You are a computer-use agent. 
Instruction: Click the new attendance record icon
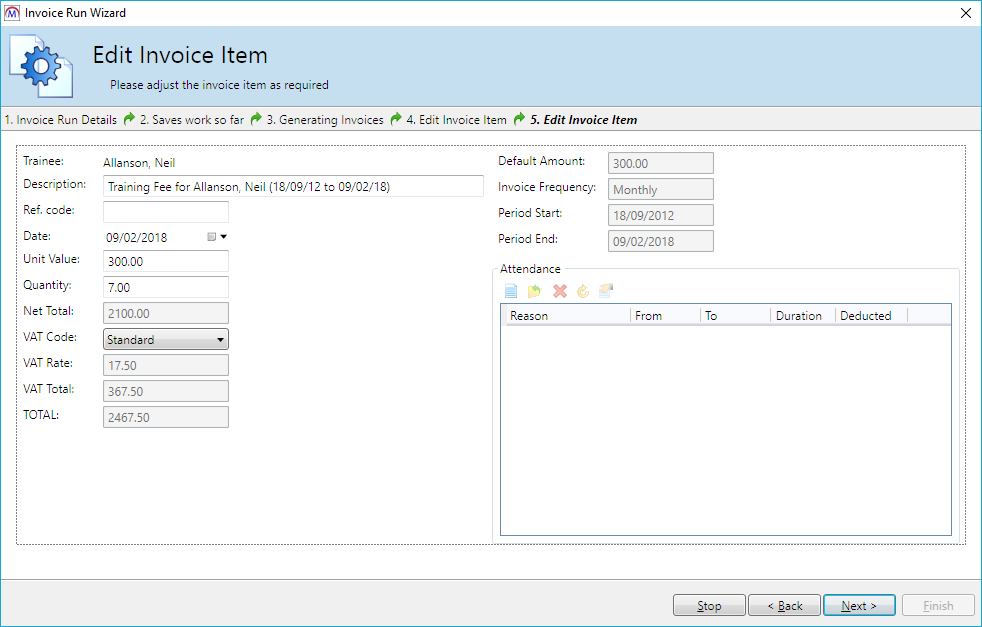(x=511, y=291)
